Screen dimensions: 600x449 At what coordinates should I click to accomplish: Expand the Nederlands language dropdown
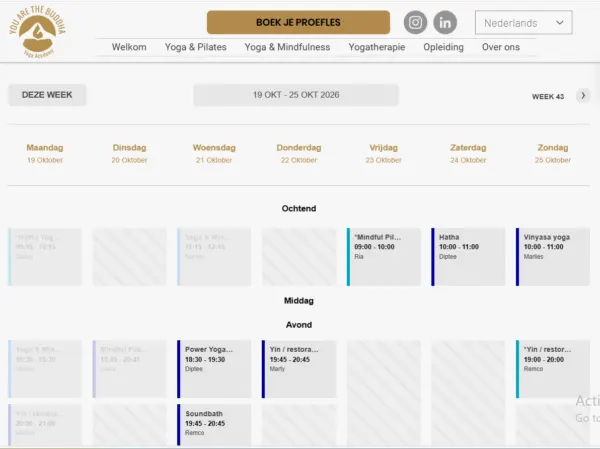[x=523, y=23]
